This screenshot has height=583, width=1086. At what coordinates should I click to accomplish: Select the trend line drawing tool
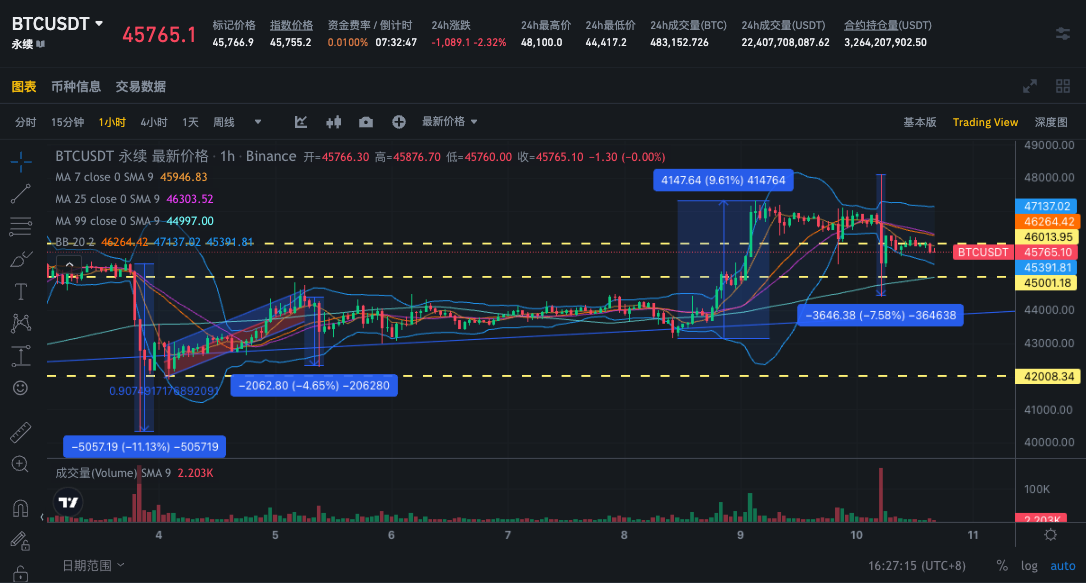pos(20,194)
